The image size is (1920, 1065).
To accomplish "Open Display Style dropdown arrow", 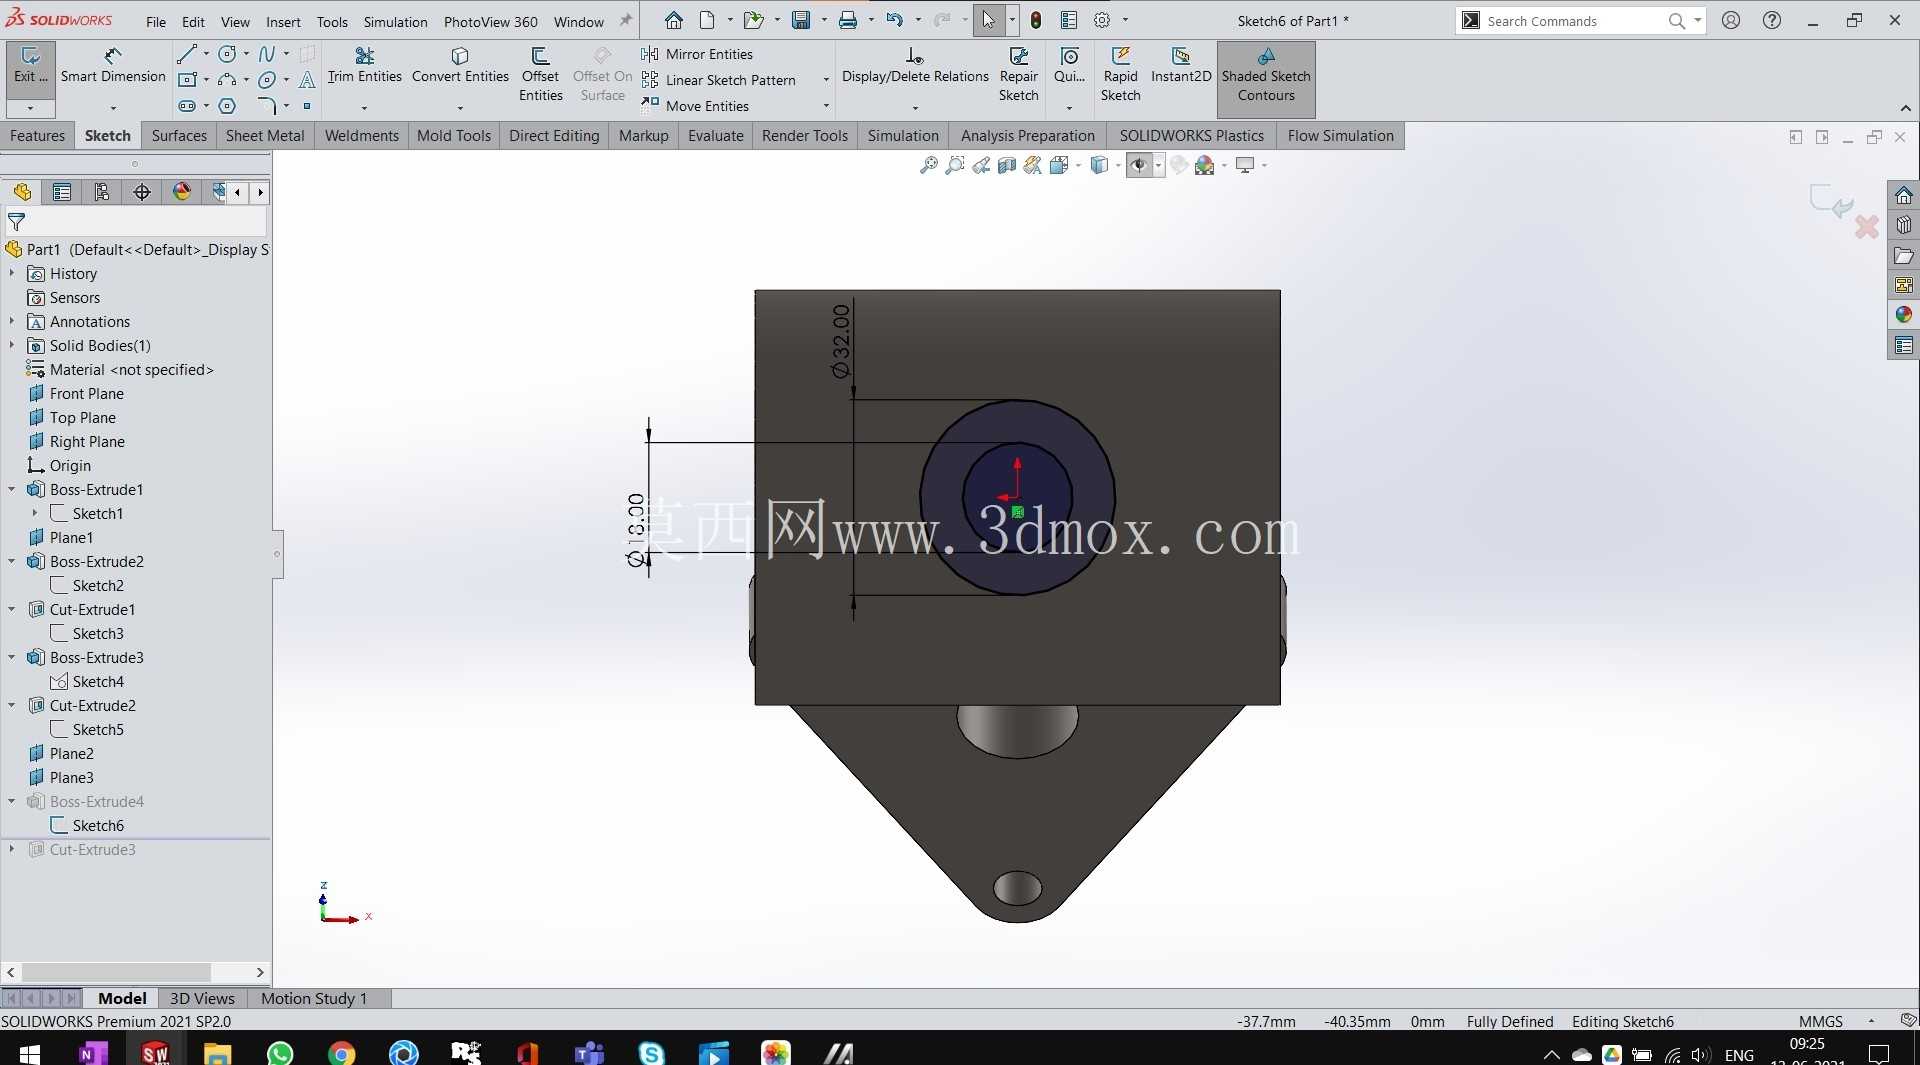I will click(x=1118, y=166).
